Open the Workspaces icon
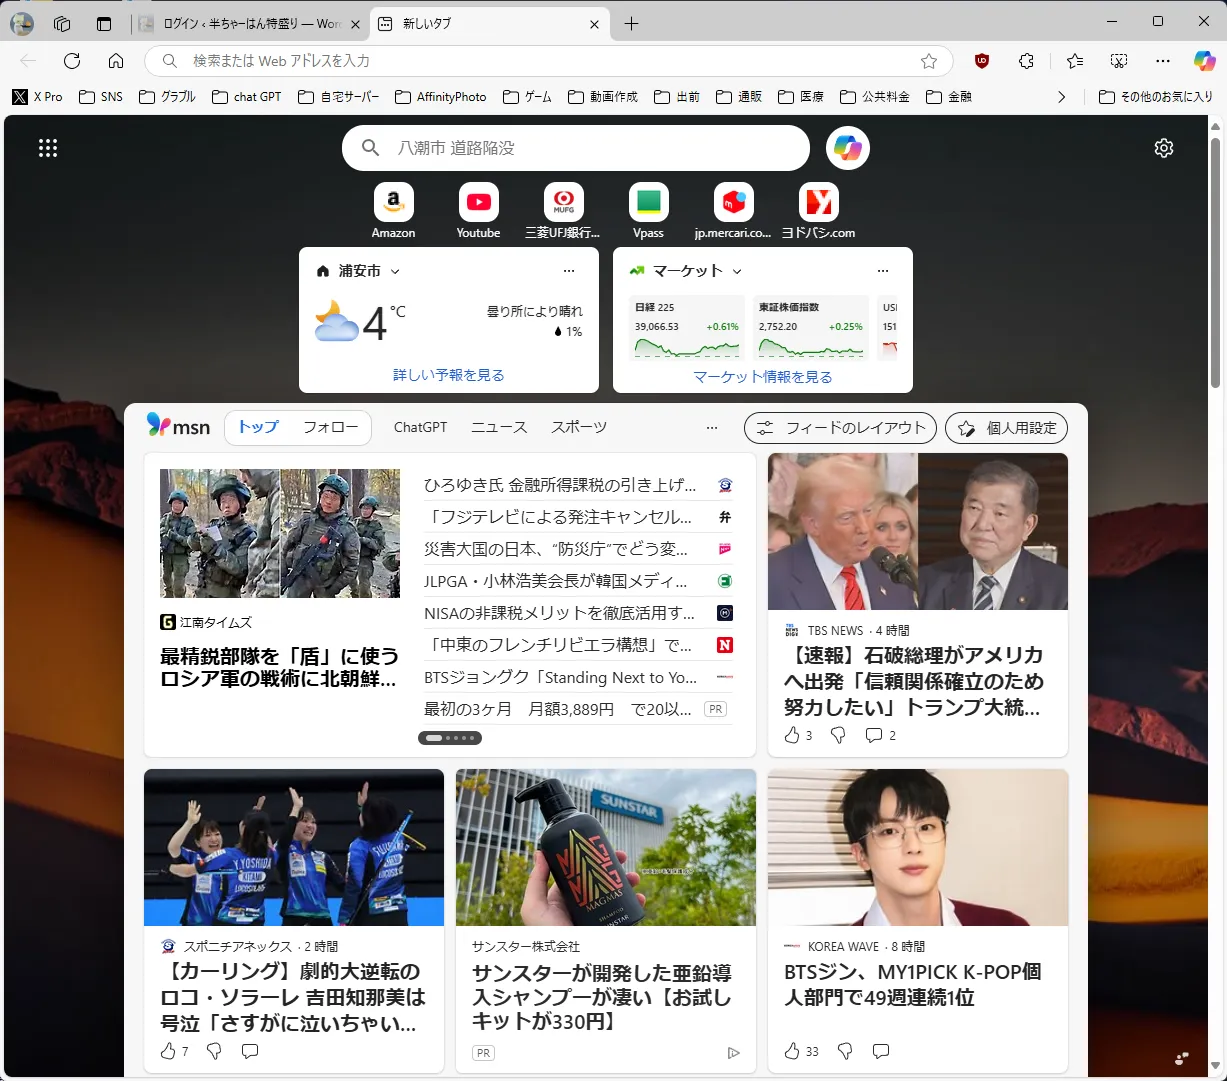Viewport: 1227px width, 1081px height. [62, 24]
